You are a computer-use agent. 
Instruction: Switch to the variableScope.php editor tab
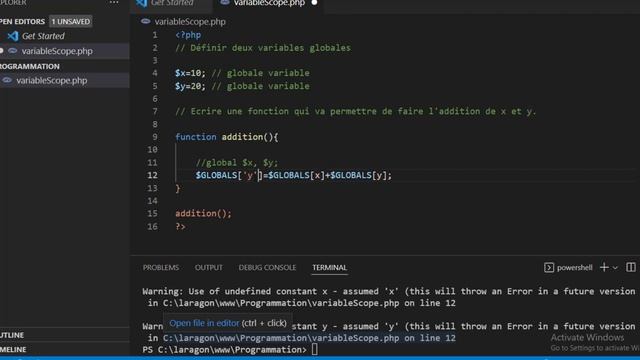click(x=269, y=3)
